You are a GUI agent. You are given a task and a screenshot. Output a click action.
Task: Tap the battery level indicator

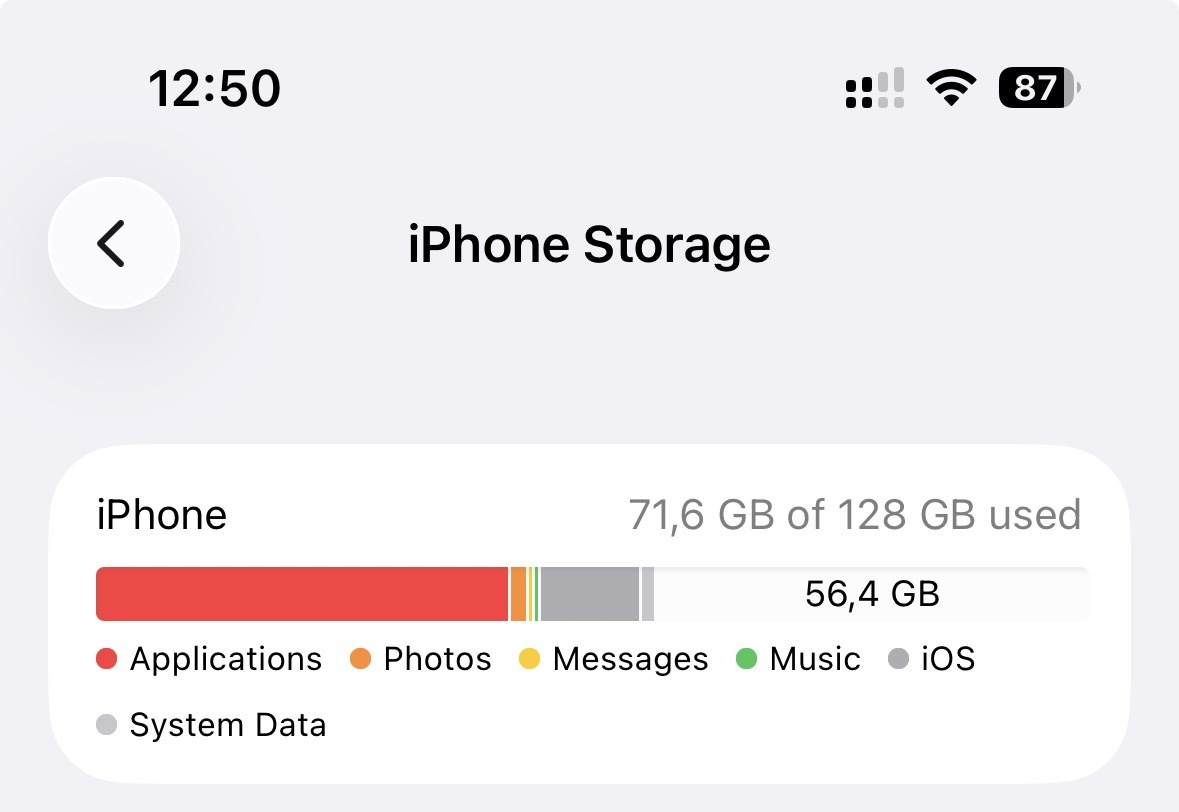(x=1038, y=89)
